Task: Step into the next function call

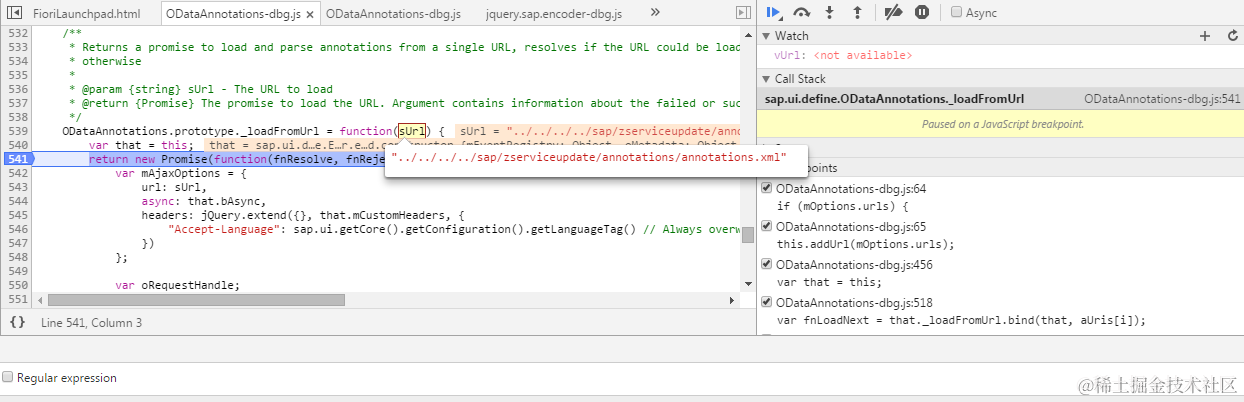Action: click(x=829, y=13)
